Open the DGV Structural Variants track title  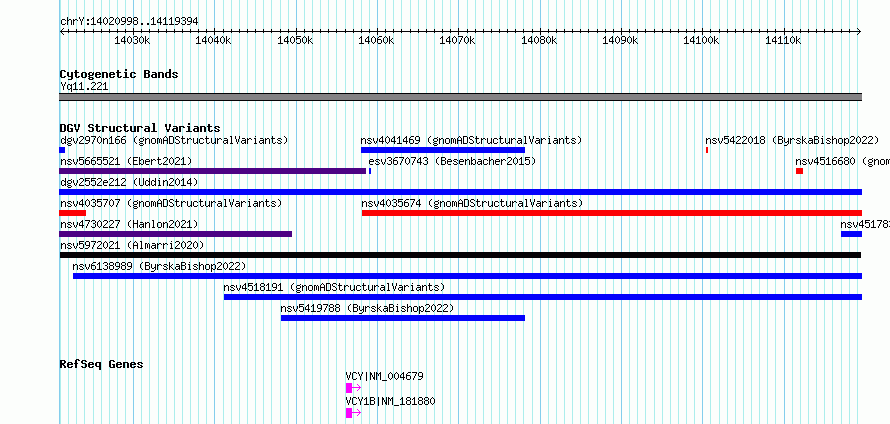coord(140,128)
